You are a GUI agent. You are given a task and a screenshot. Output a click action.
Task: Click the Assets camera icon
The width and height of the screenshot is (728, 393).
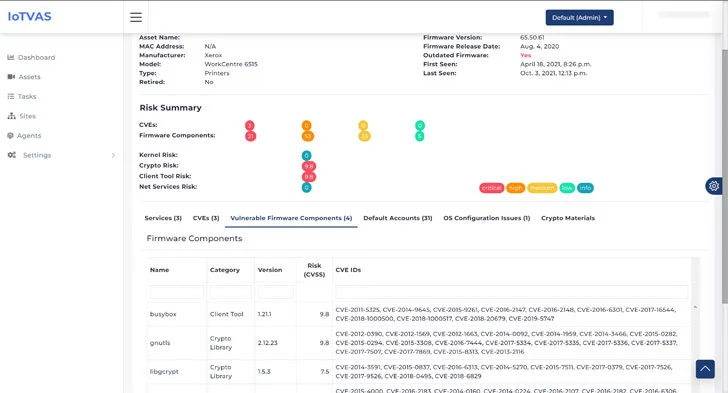tap(11, 77)
